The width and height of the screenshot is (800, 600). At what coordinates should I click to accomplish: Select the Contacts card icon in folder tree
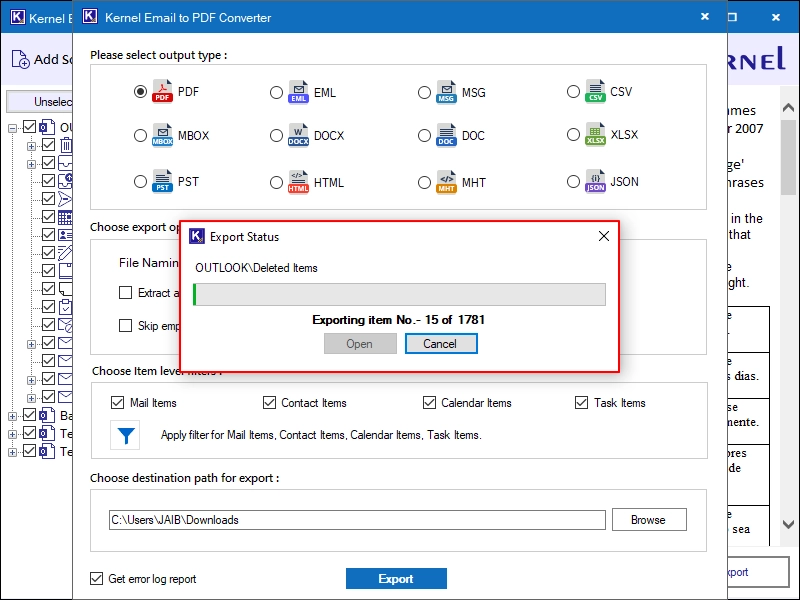65,235
